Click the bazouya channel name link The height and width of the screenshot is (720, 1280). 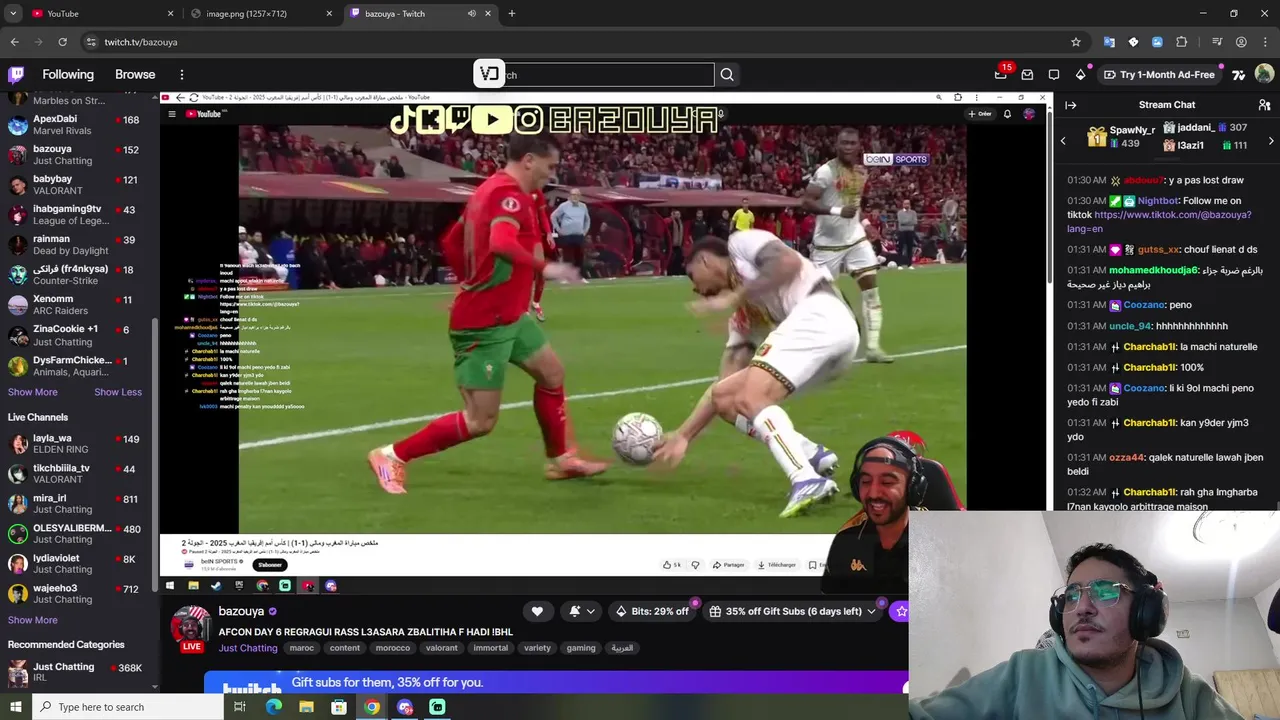pos(241,611)
